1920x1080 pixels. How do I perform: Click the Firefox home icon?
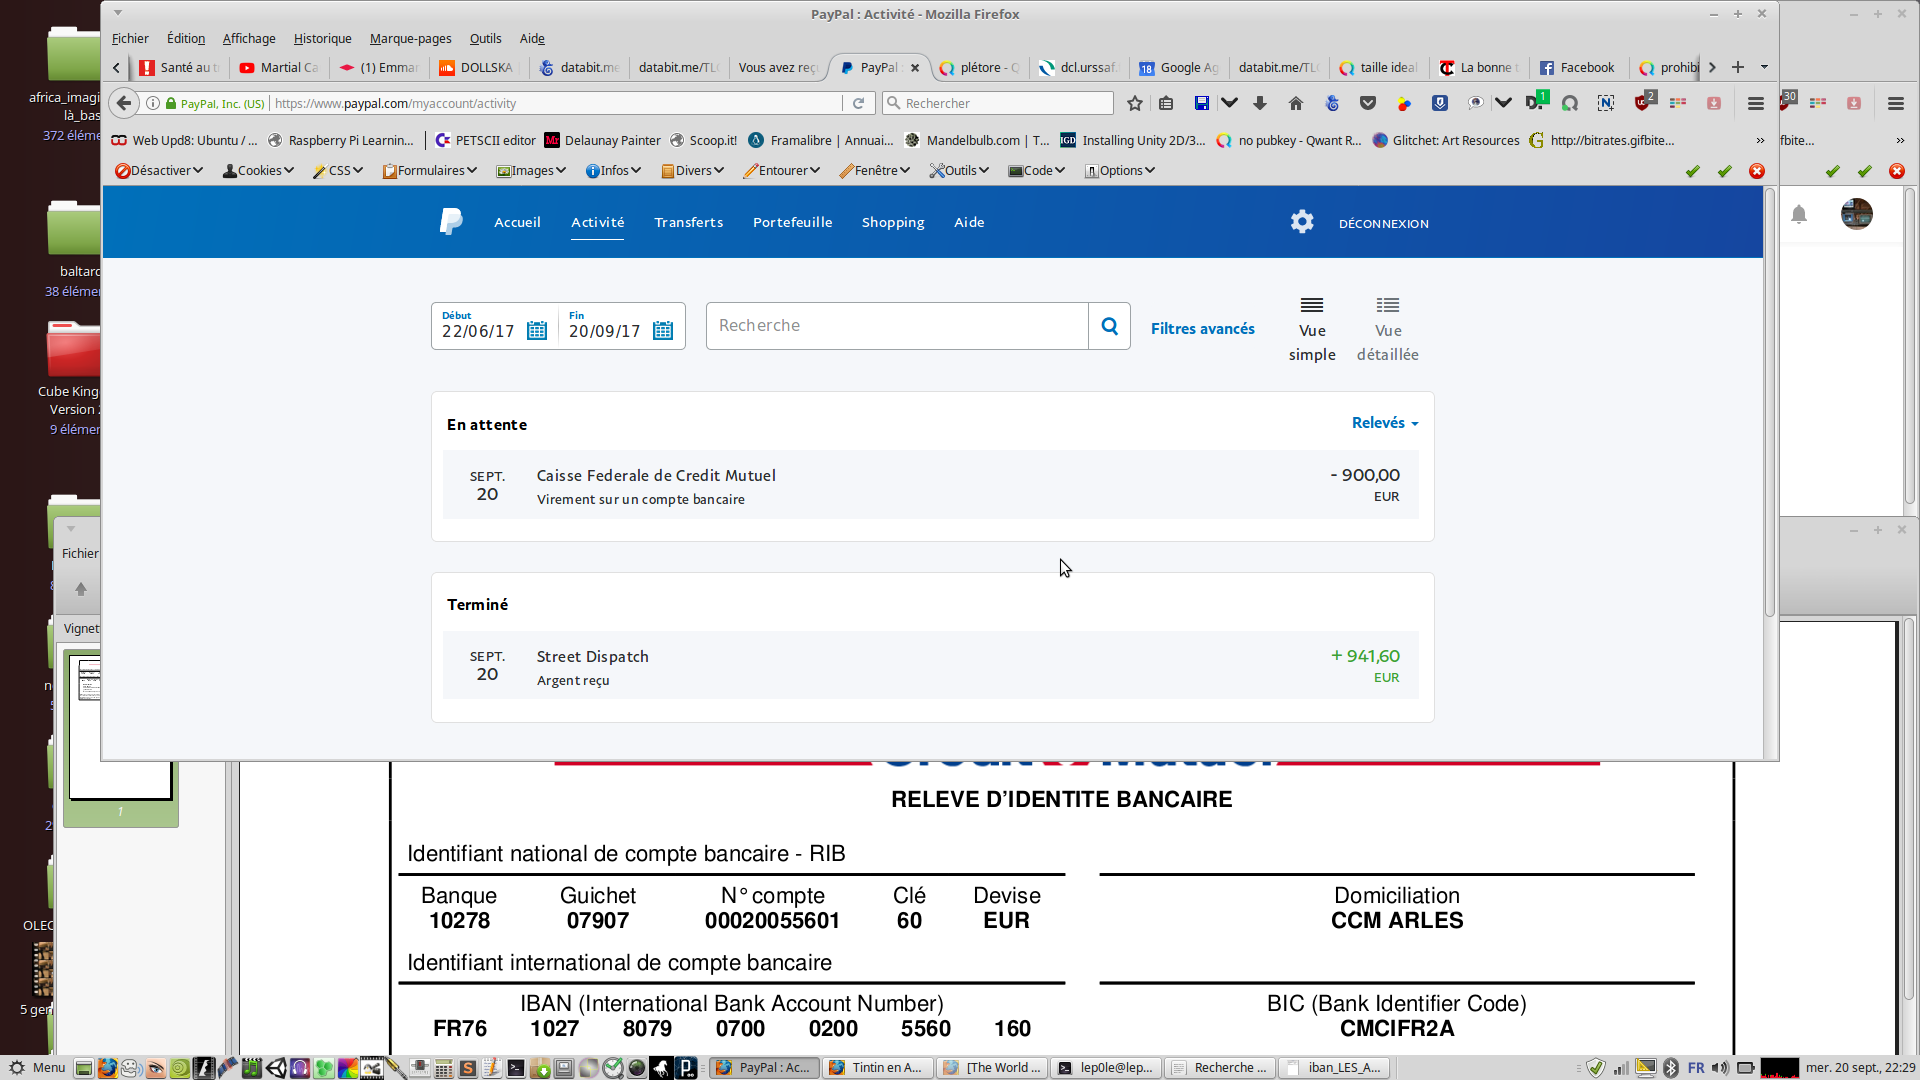point(1296,103)
